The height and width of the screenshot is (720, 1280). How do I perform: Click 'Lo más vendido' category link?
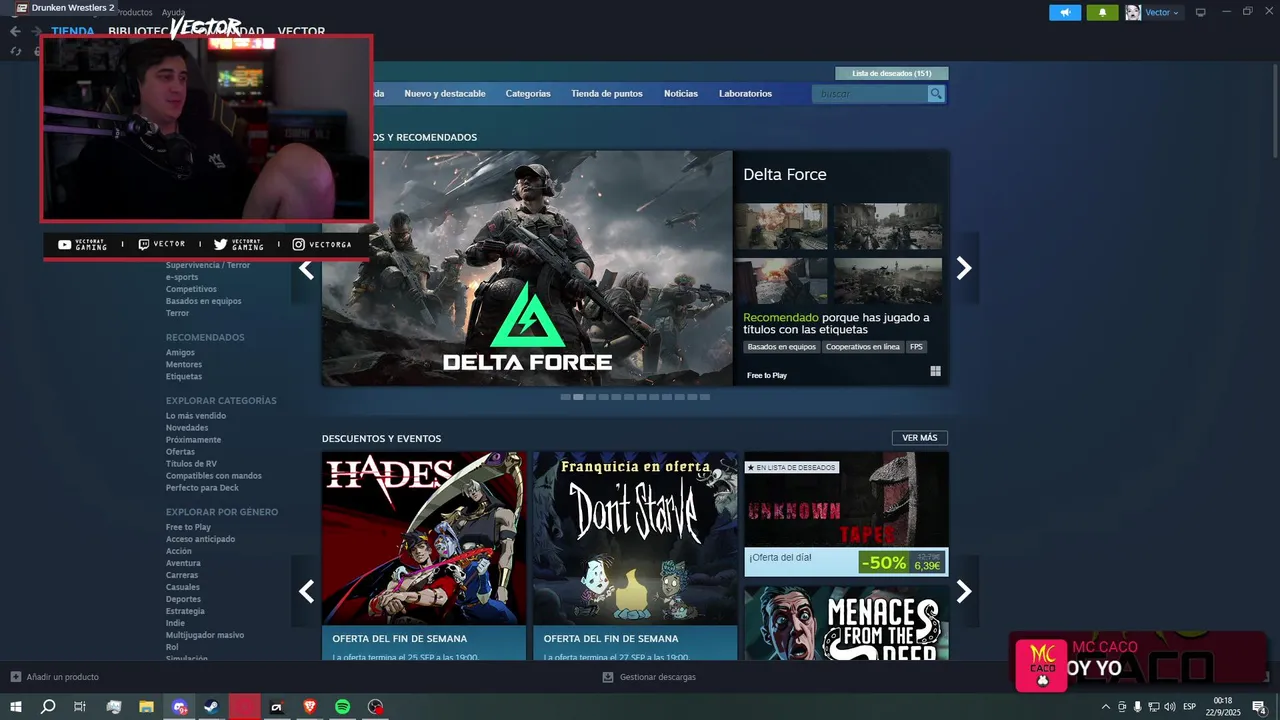point(196,415)
